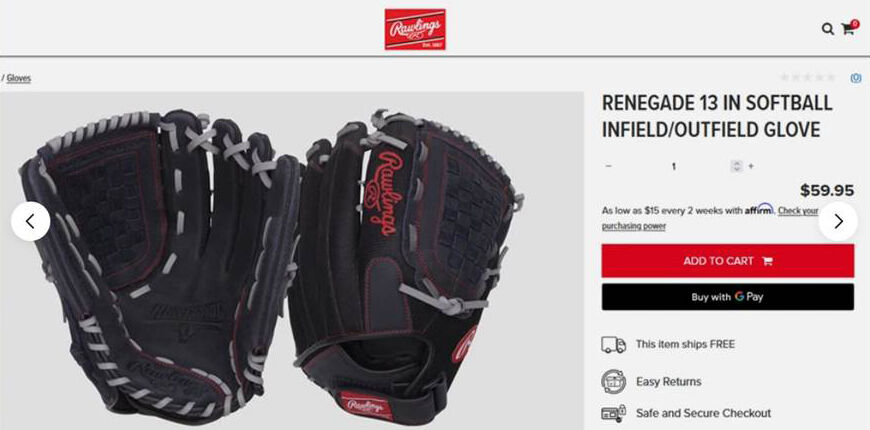The height and width of the screenshot is (430, 870).
Task: Click the secure checkout card icon
Action: click(613, 413)
